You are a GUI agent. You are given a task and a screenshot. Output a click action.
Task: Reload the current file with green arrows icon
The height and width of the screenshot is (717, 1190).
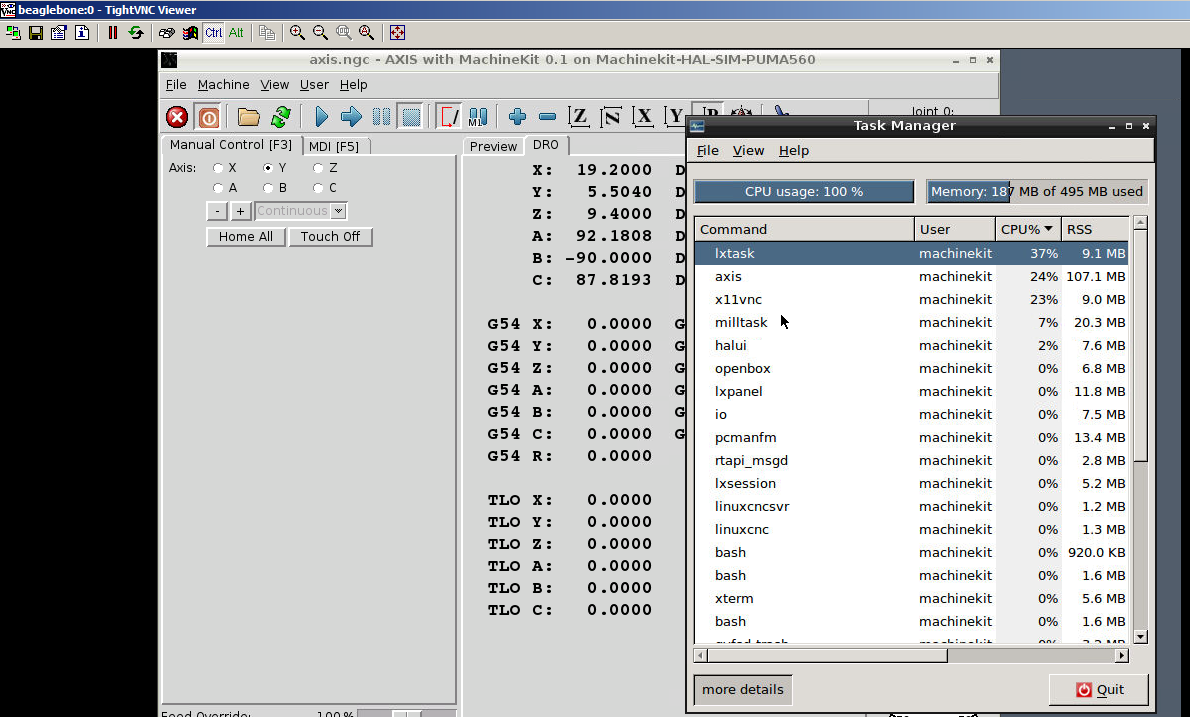pos(281,117)
